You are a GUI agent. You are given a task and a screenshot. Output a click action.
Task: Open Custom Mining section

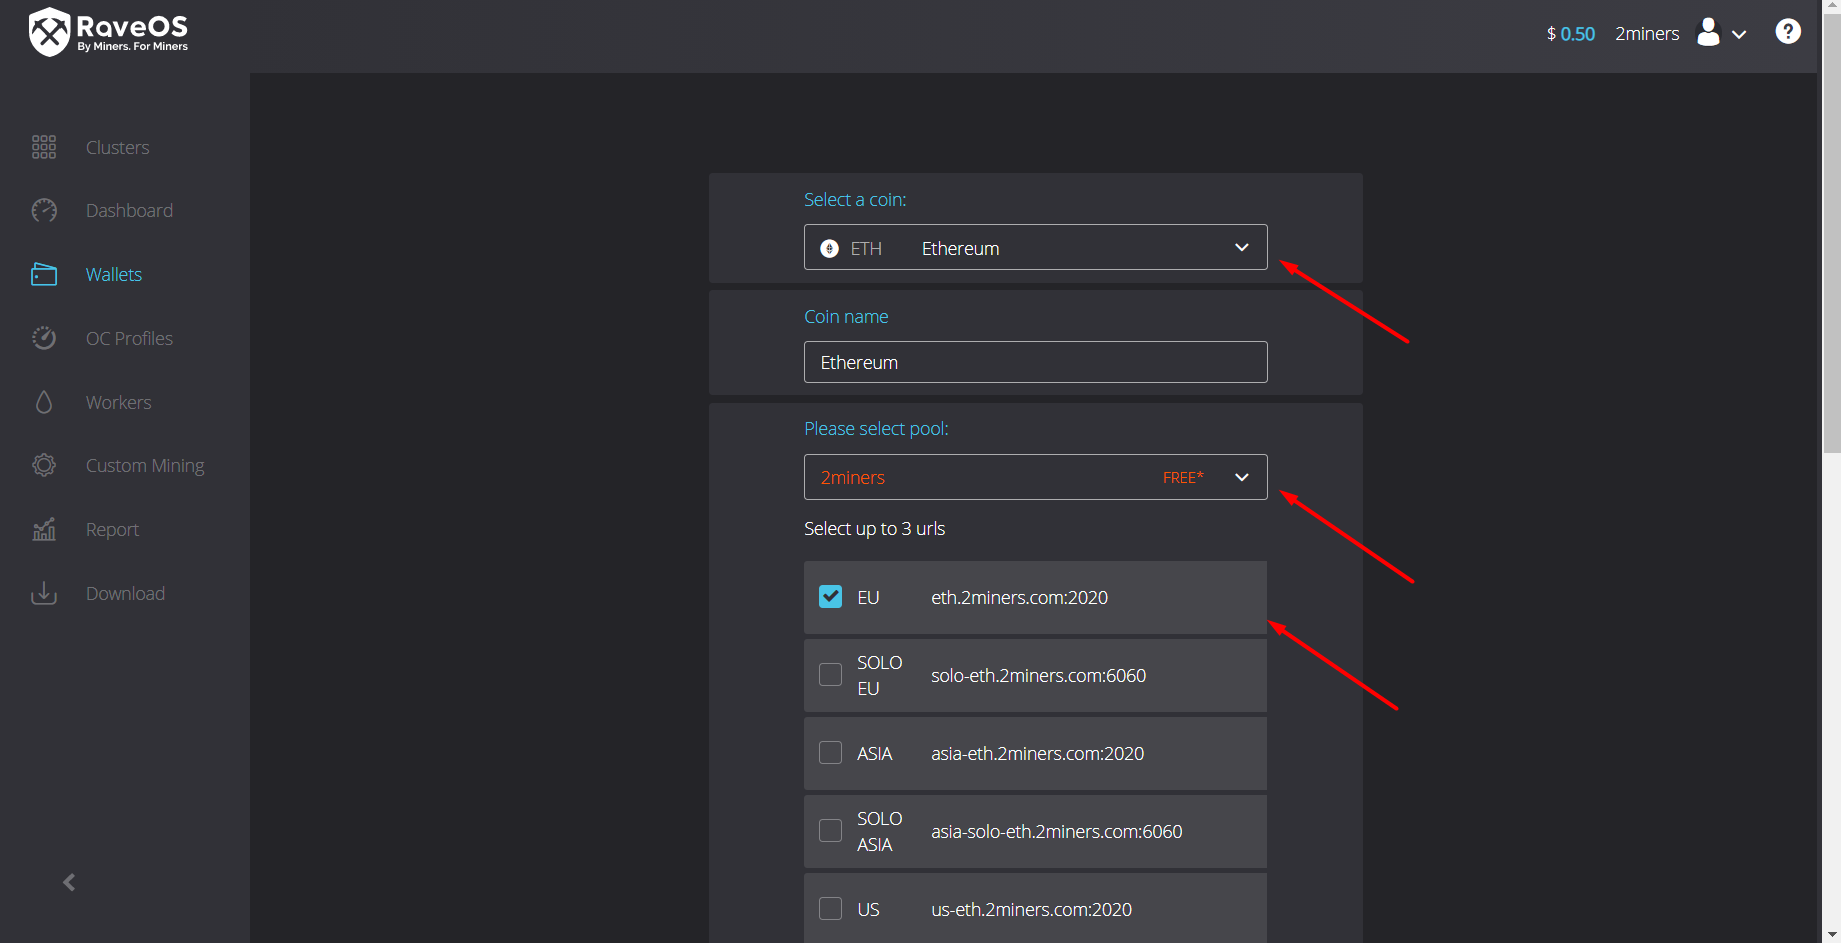[145, 465]
